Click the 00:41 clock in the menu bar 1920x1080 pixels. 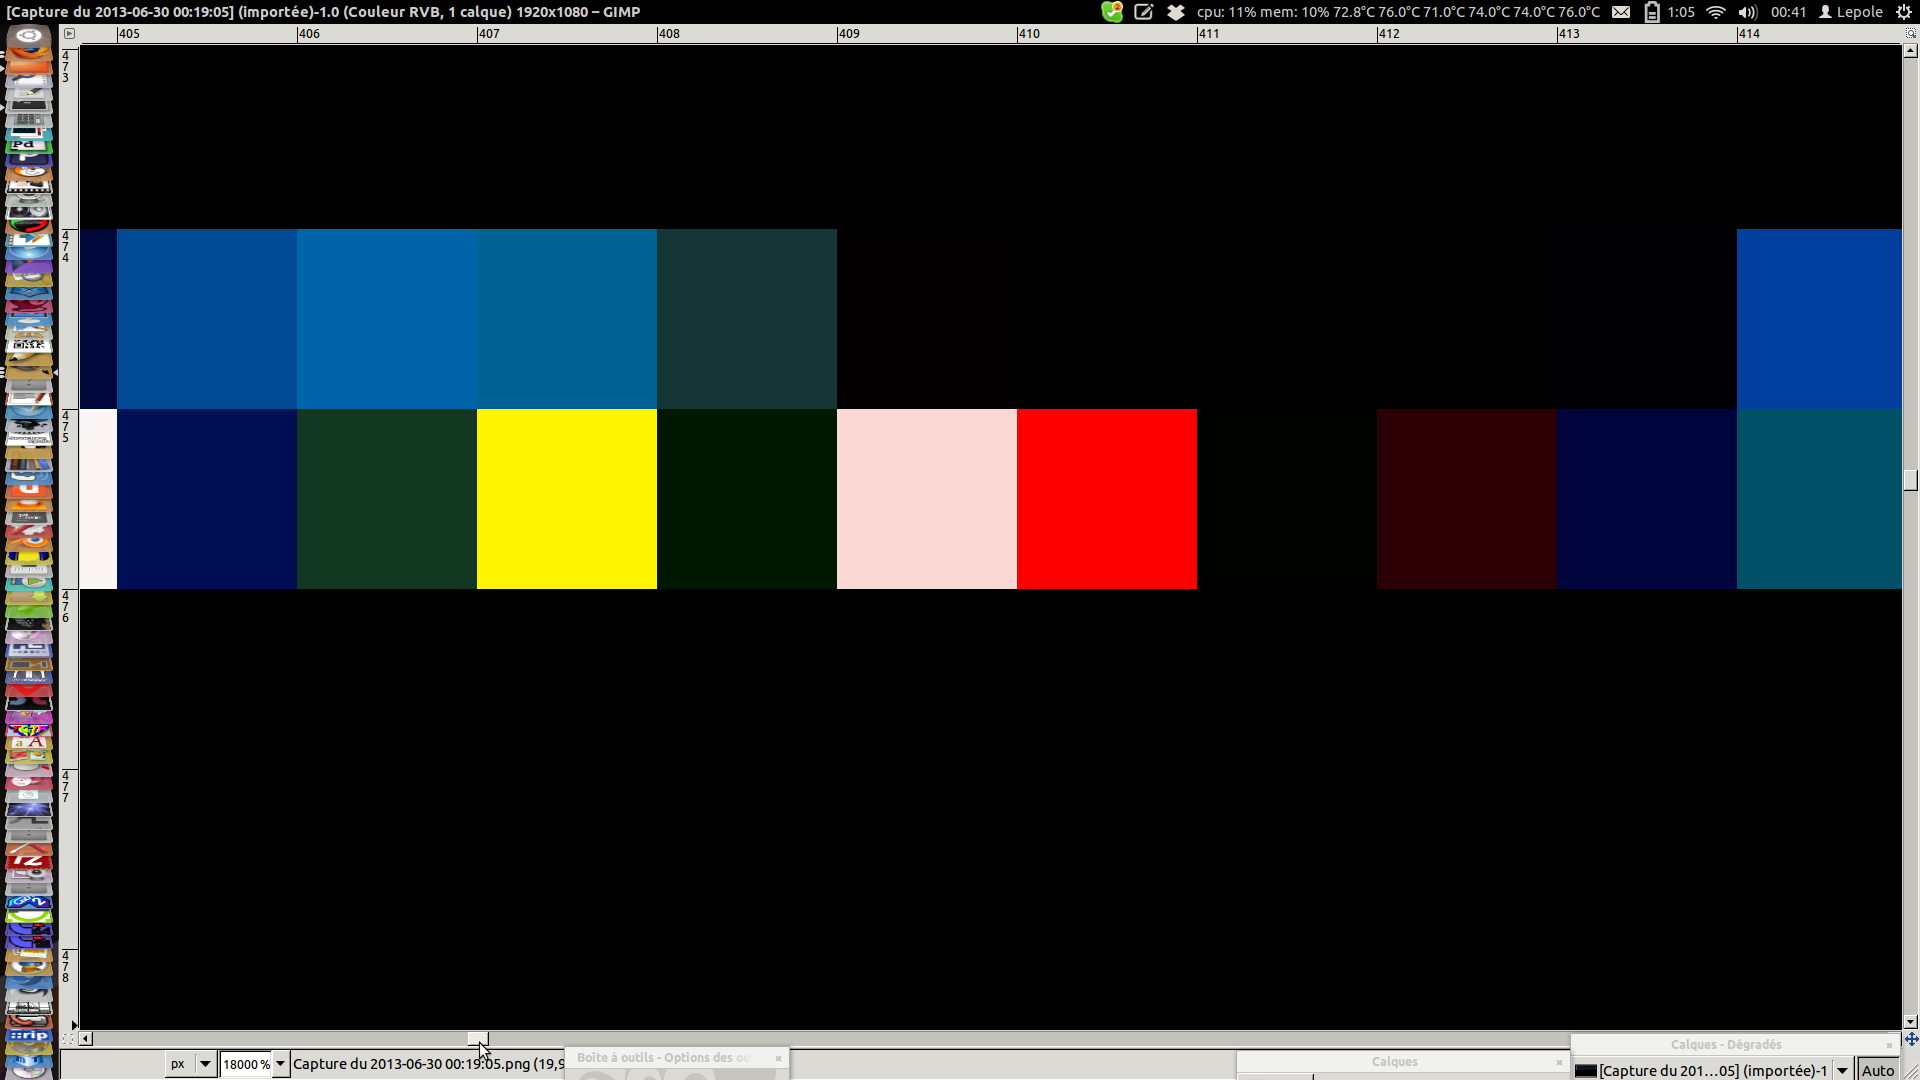[x=1788, y=12]
